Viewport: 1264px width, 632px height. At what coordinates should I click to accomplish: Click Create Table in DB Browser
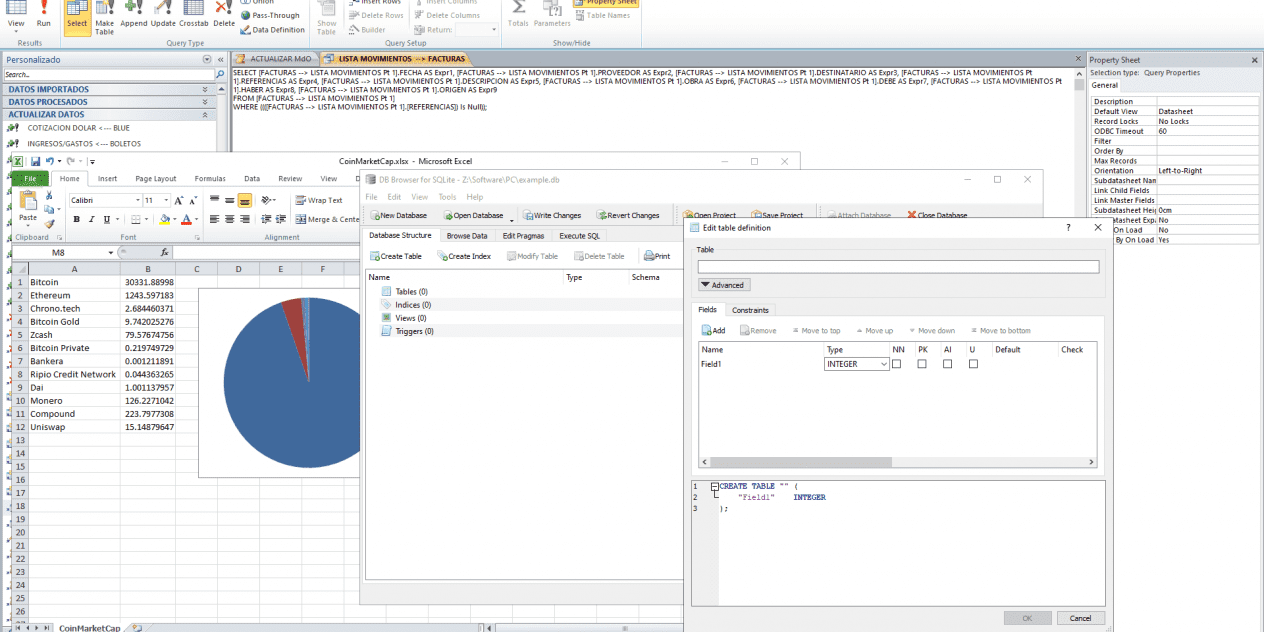(395, 256)
